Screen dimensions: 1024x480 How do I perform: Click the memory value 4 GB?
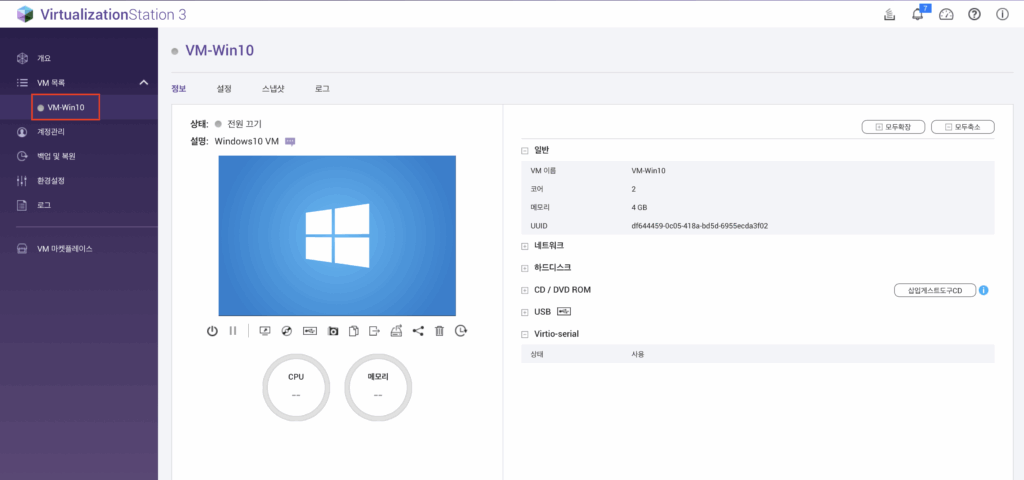tap(639, 208)
